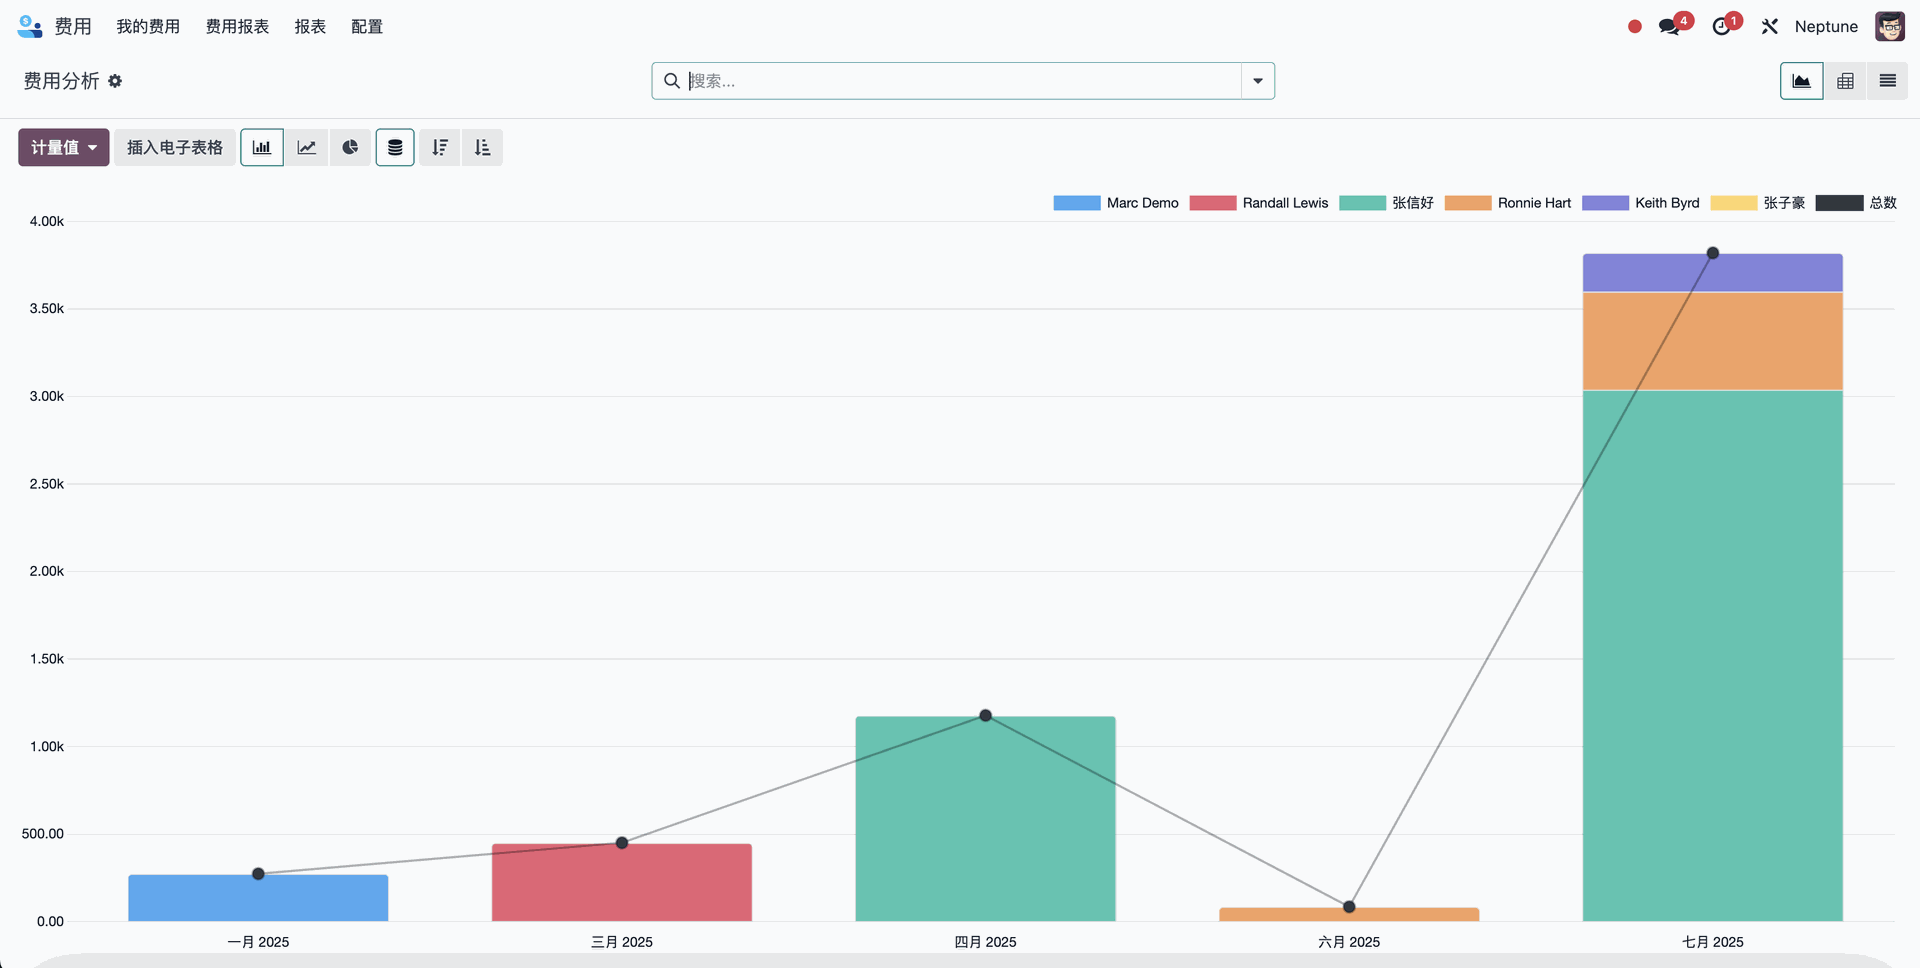The image size is (1920, 968).
Task: Open the messages conversation icon
Action: (x=1670, y=27)
